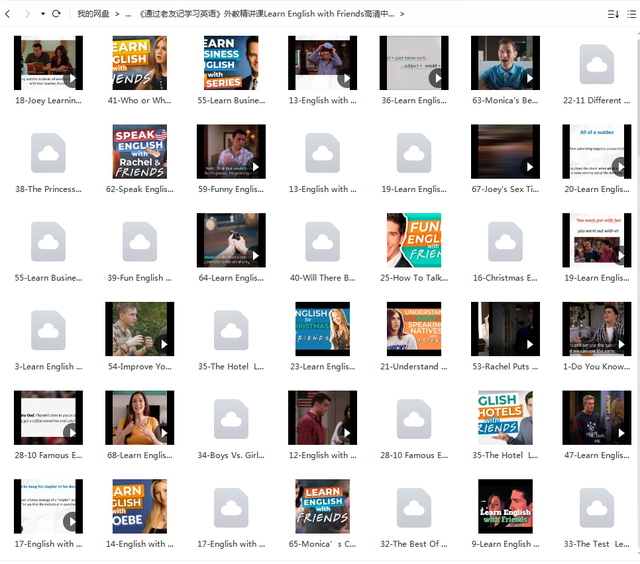This screenshot has width=640, height=564.
Task: Open the 36-Learn Englis... video thumbnail
Action: tap(414, 63)
